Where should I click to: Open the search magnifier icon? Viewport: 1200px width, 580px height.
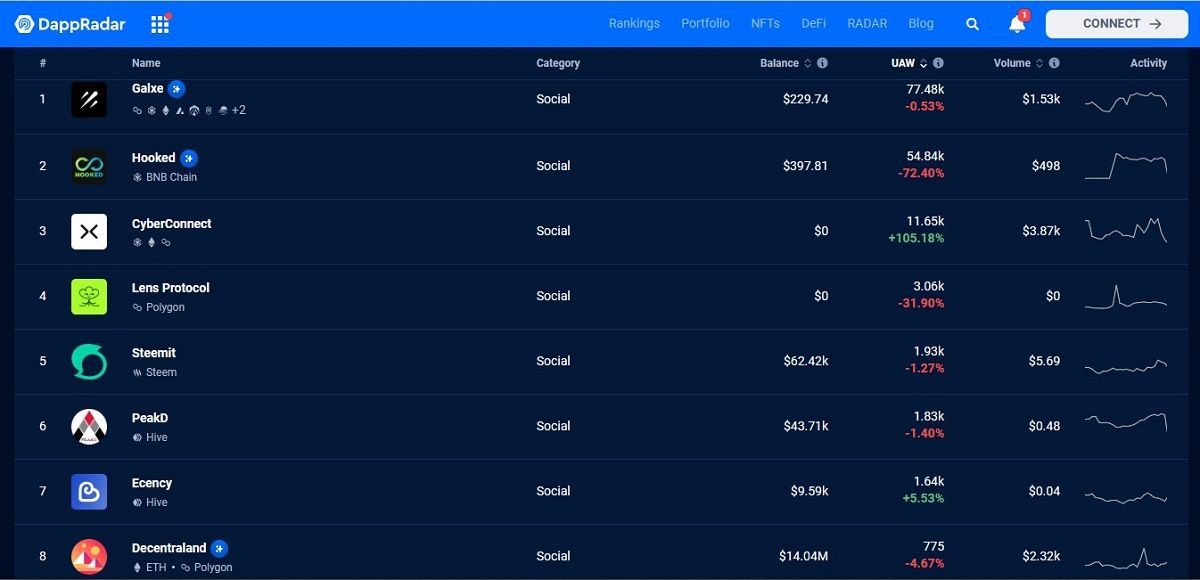972,24
